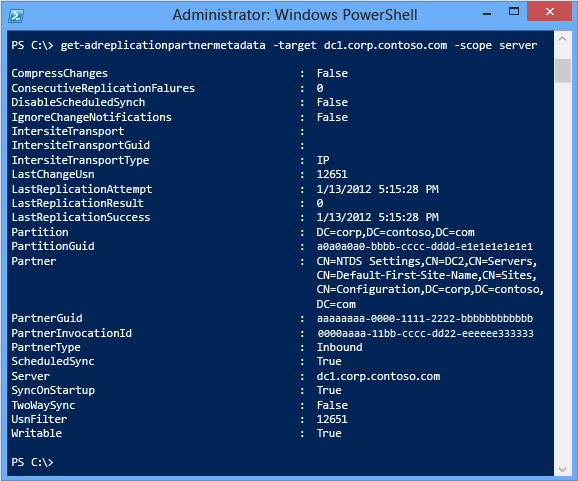Click the 'ConsecutiveReplicationFalures' property name

pos(103,88)
